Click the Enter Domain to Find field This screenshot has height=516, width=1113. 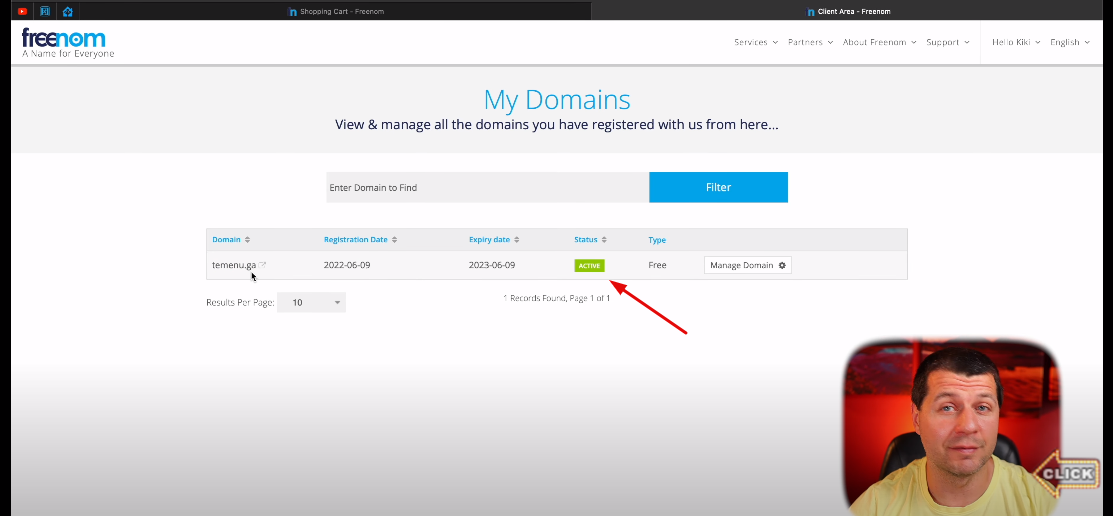[x=487, y=187]
